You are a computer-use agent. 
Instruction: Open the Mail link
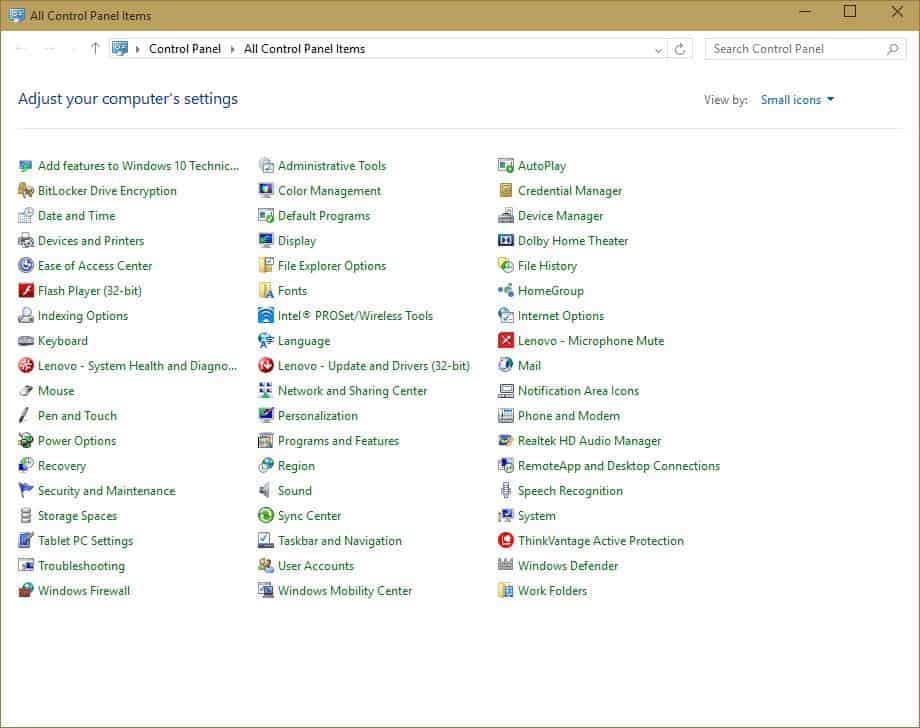[529, 366]
